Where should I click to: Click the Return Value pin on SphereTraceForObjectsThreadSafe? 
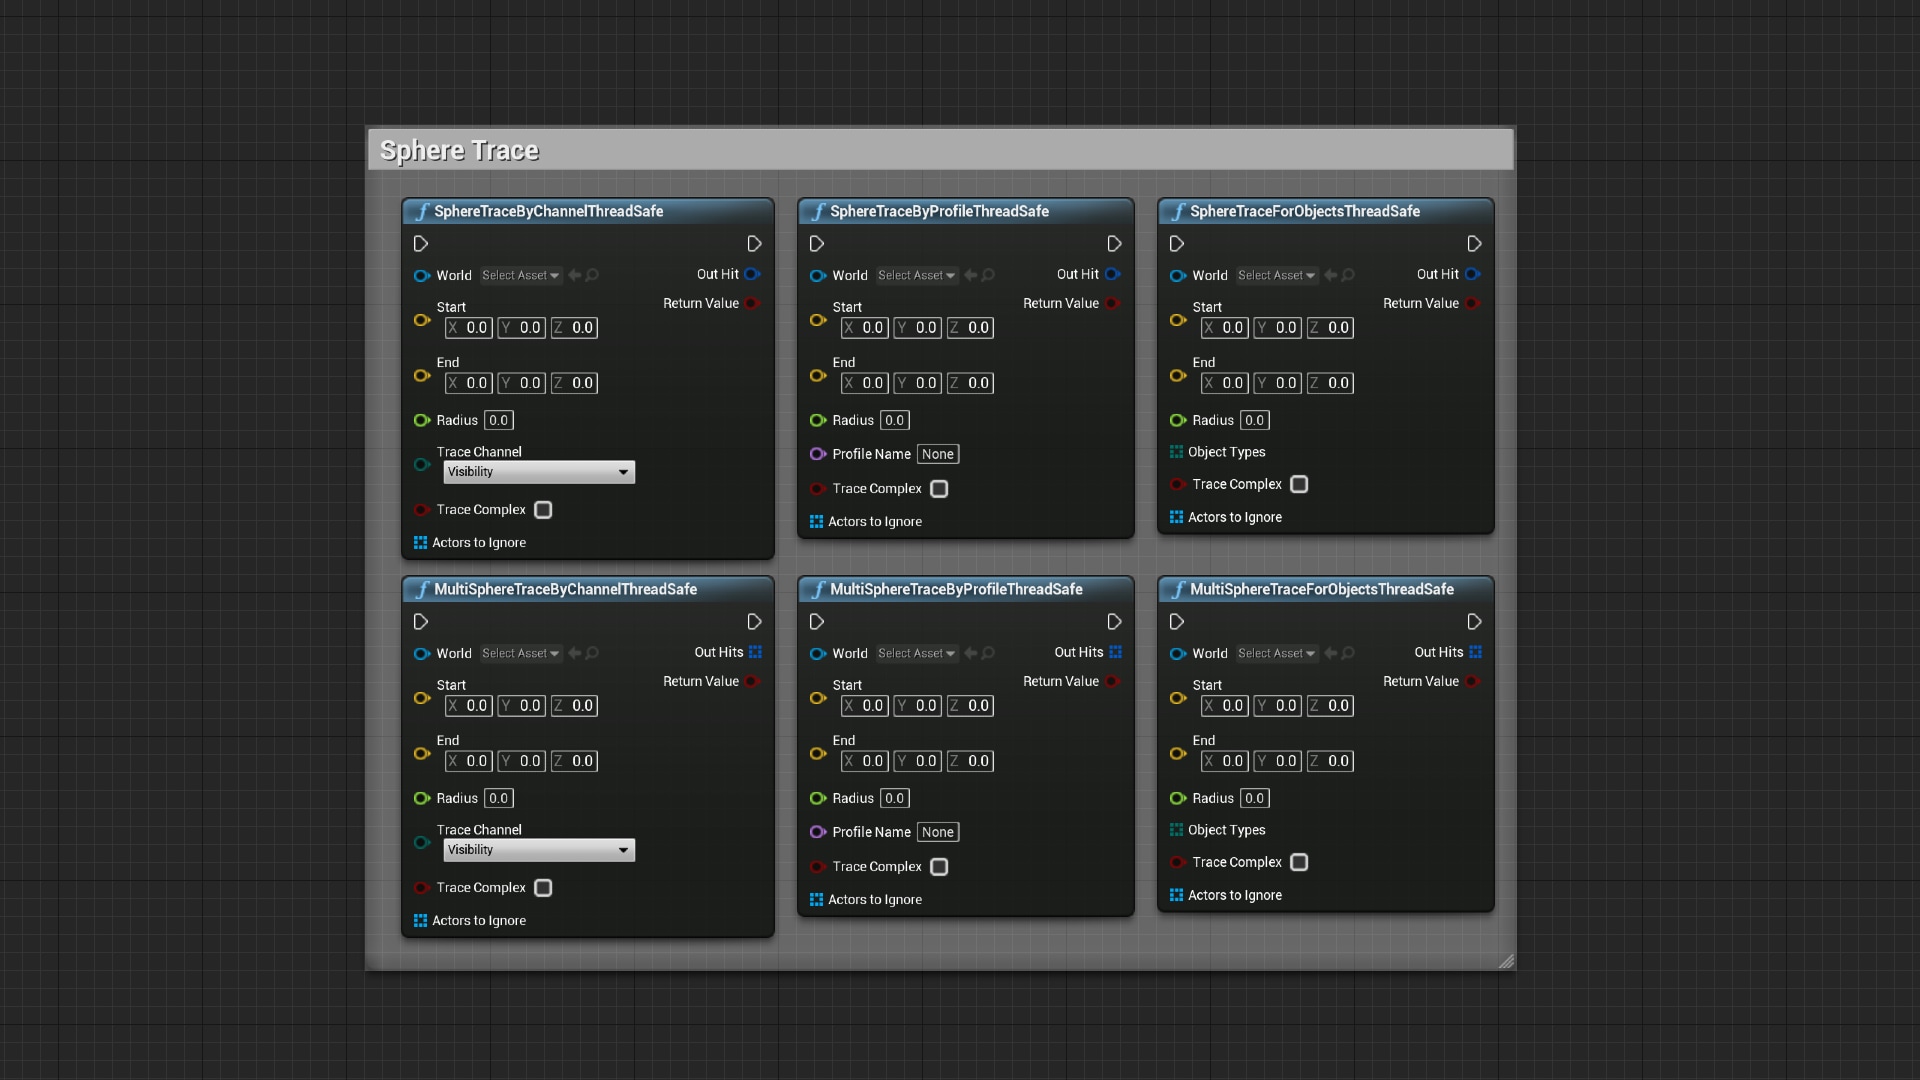pyautogui.click(x=1474, y=303)
